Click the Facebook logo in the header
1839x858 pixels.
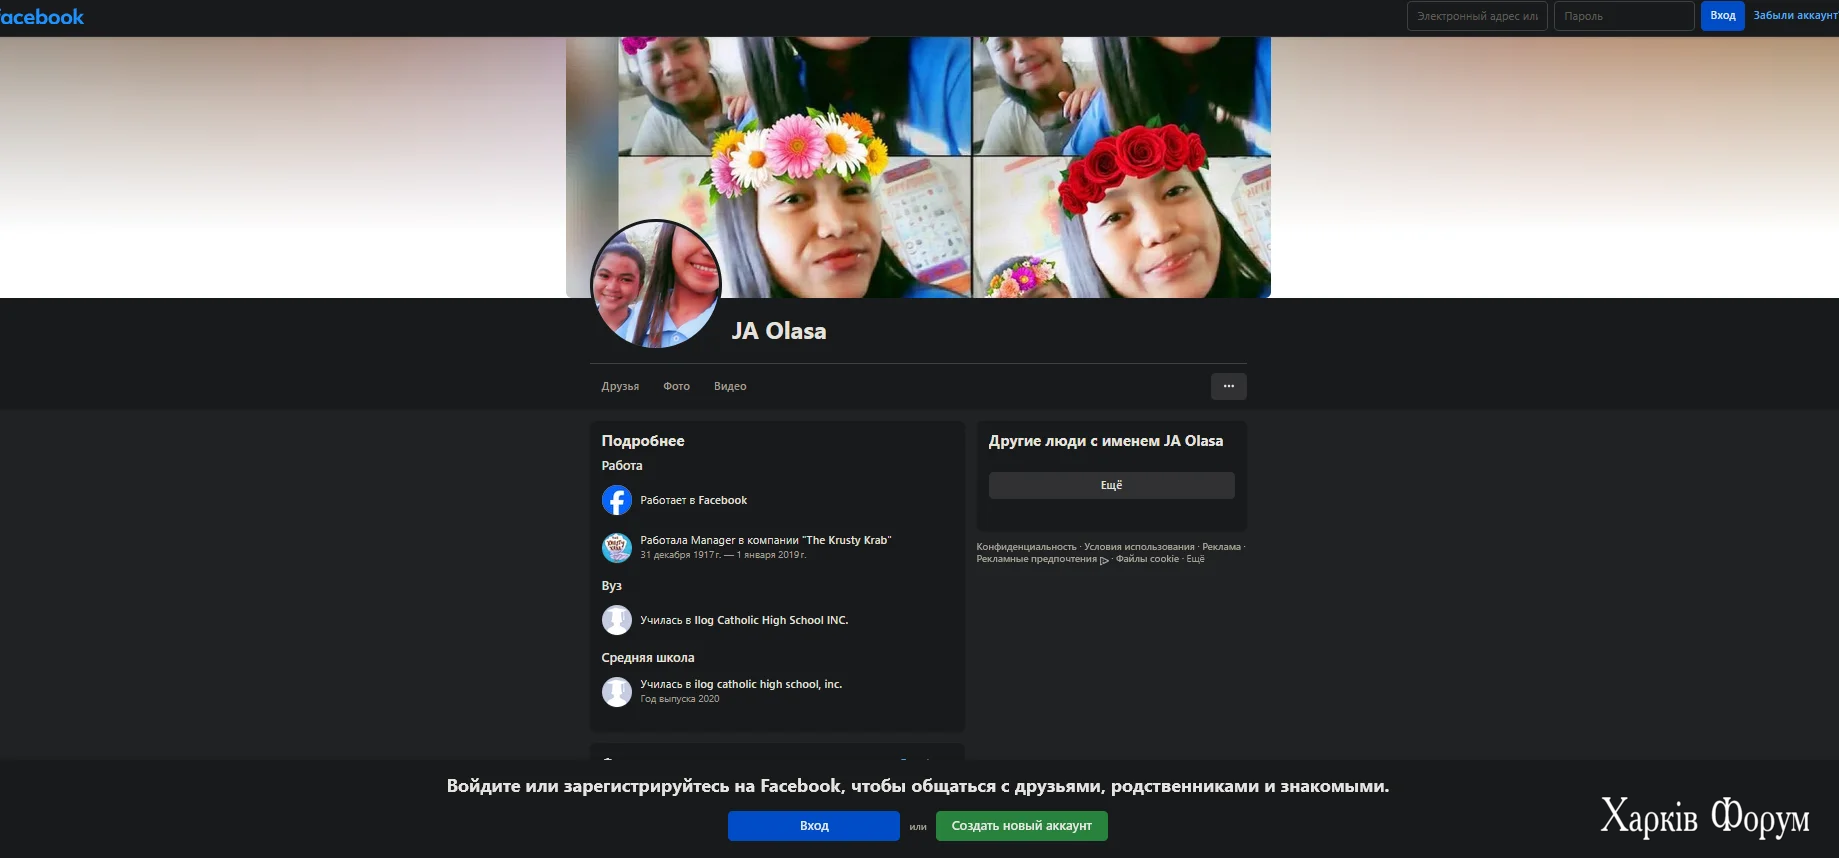(42, 17)
